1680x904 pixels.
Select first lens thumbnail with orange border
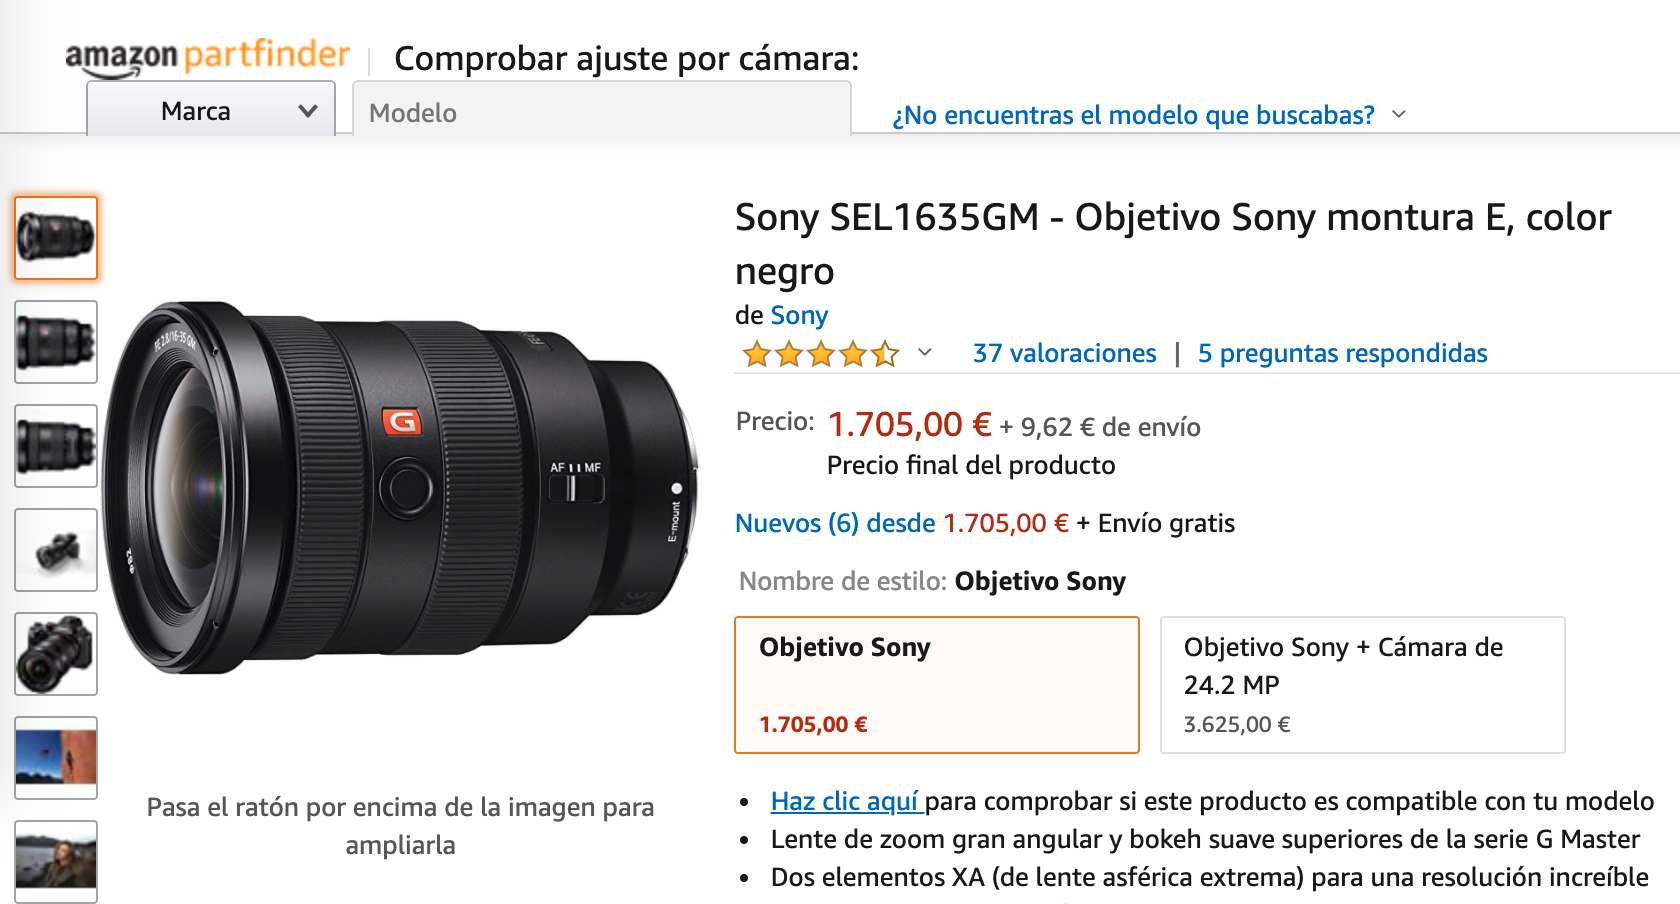click(56, 238)
